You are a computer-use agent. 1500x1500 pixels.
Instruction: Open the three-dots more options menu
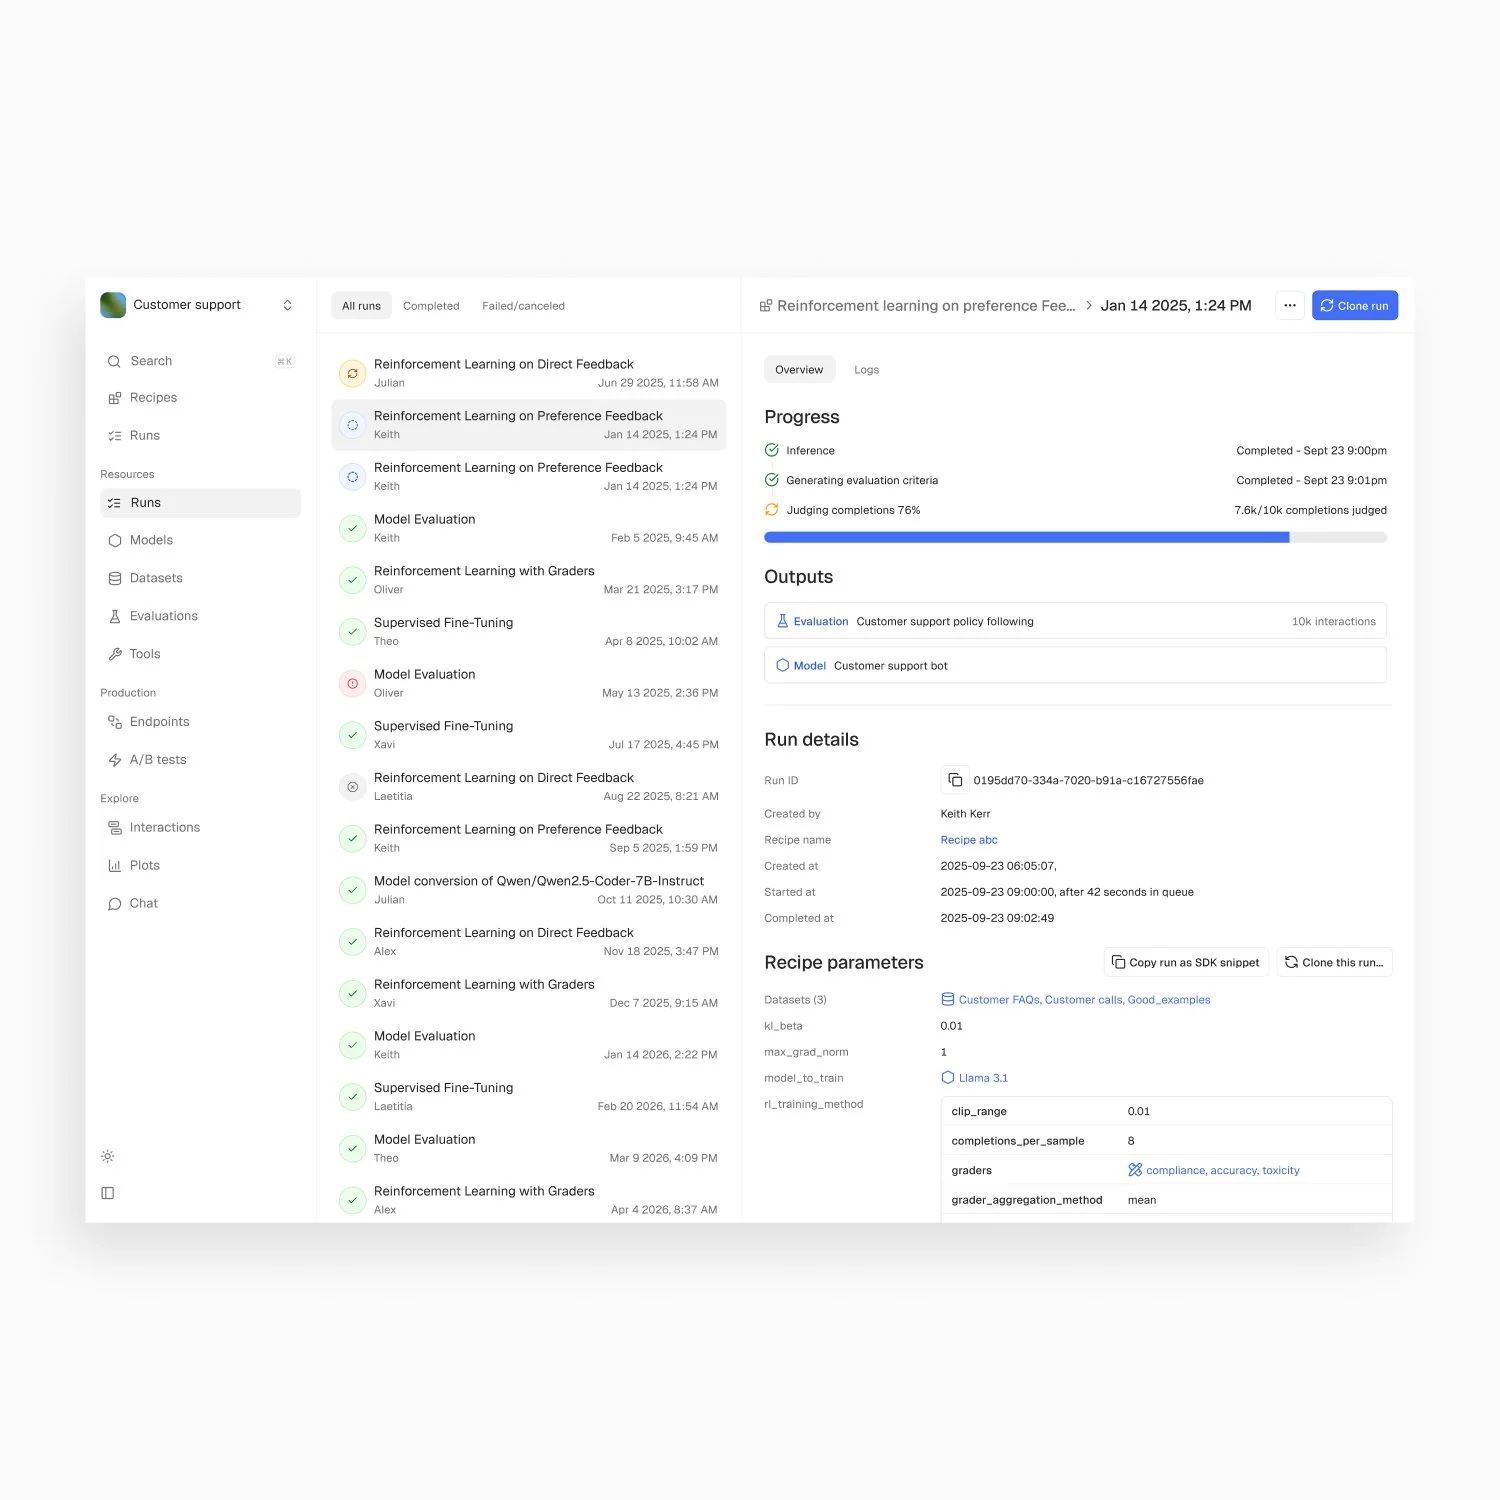tap(1290, 306)
